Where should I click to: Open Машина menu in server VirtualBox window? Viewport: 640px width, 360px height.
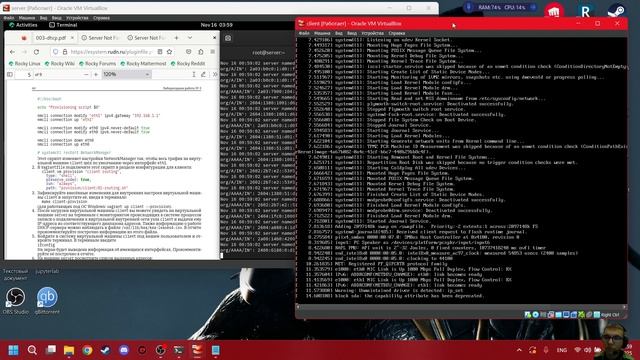(27, 18)
